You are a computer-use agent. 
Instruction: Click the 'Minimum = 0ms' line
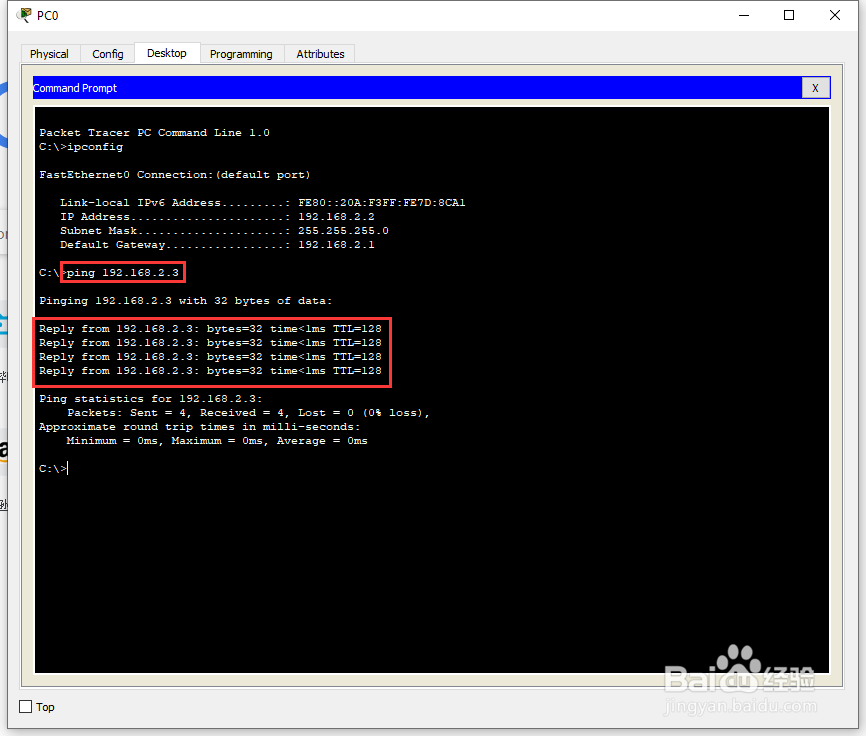217,441
